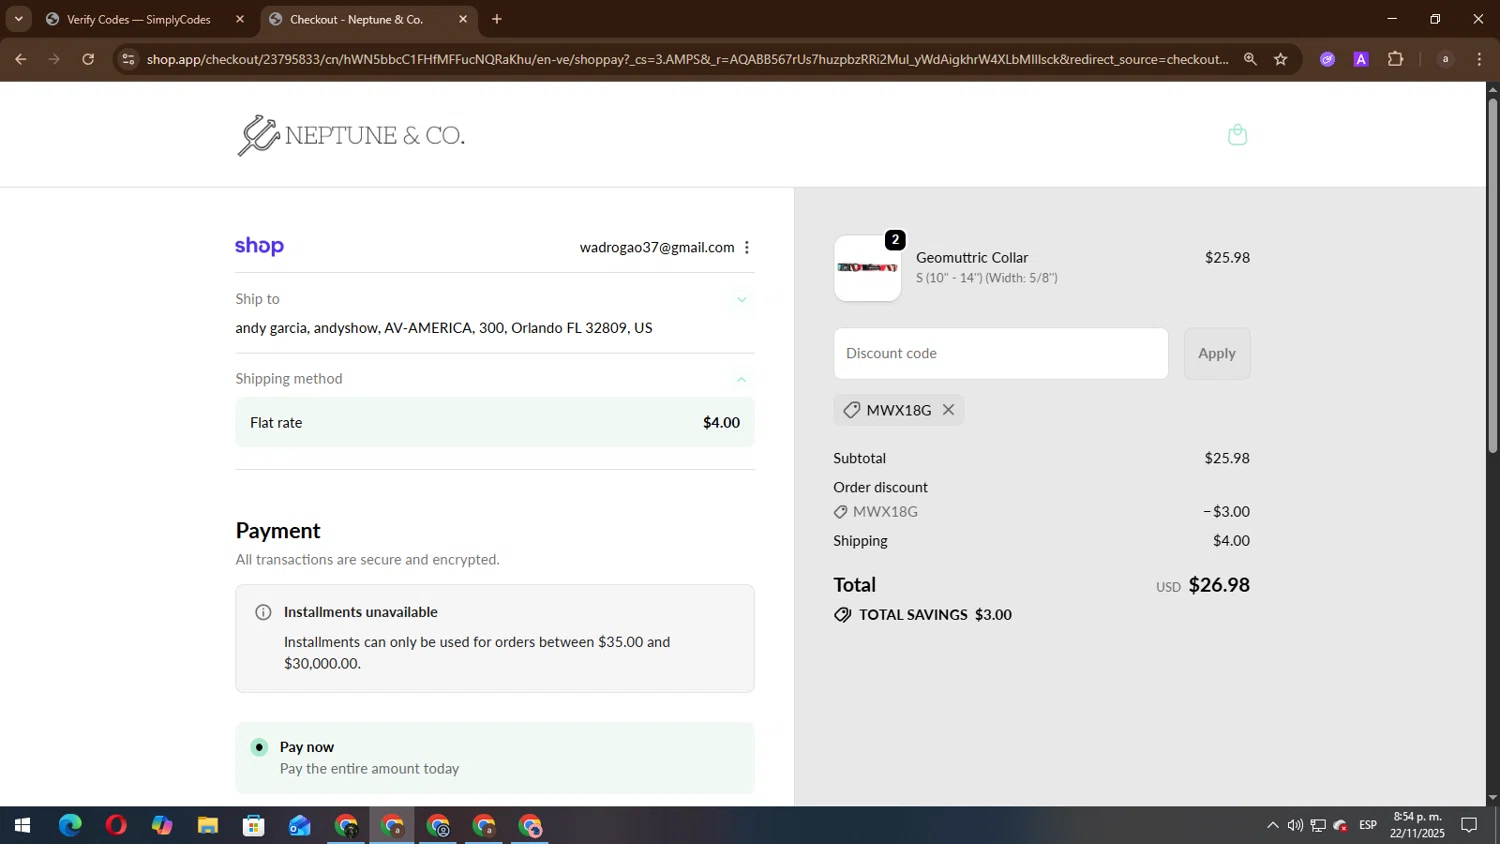
Task: Open the taskbar clock and date
Action: 1417,826
